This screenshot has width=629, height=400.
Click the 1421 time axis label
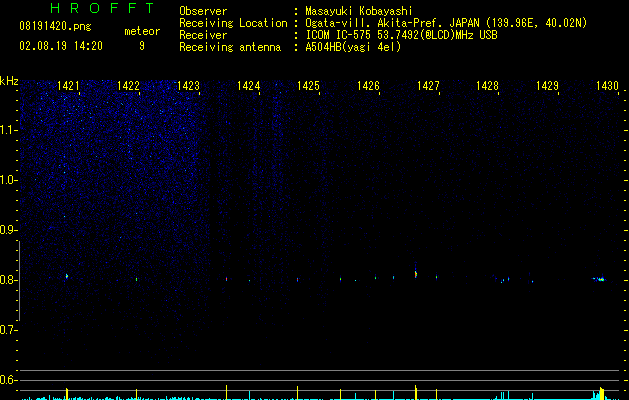(x=68, y=85)
